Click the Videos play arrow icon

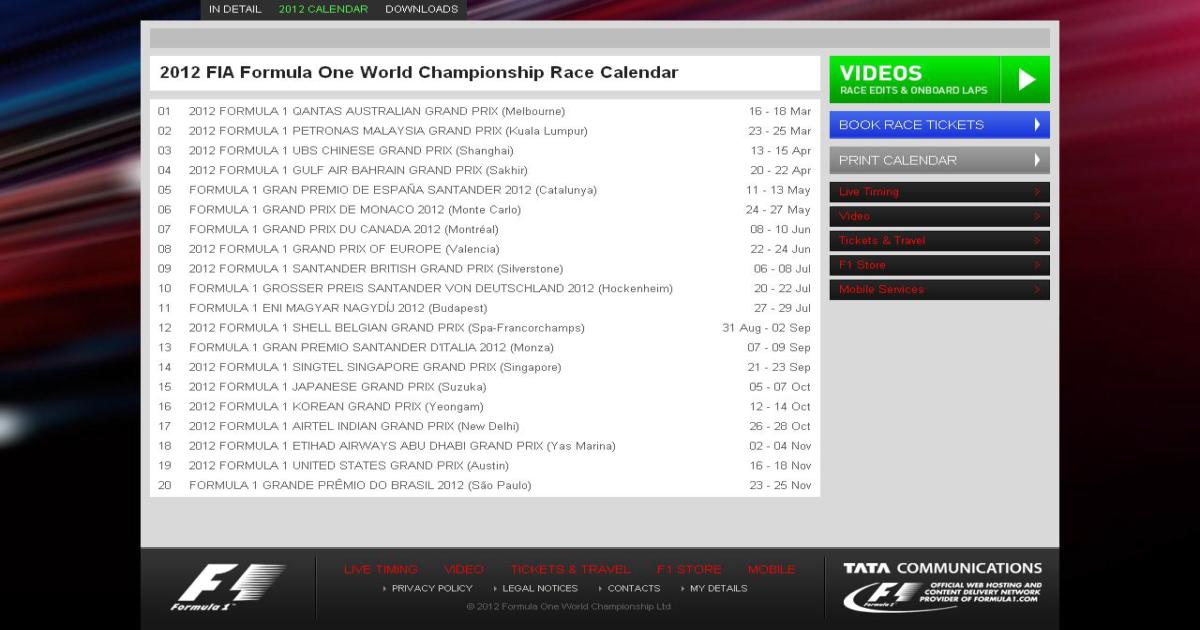click(1026, 80)
